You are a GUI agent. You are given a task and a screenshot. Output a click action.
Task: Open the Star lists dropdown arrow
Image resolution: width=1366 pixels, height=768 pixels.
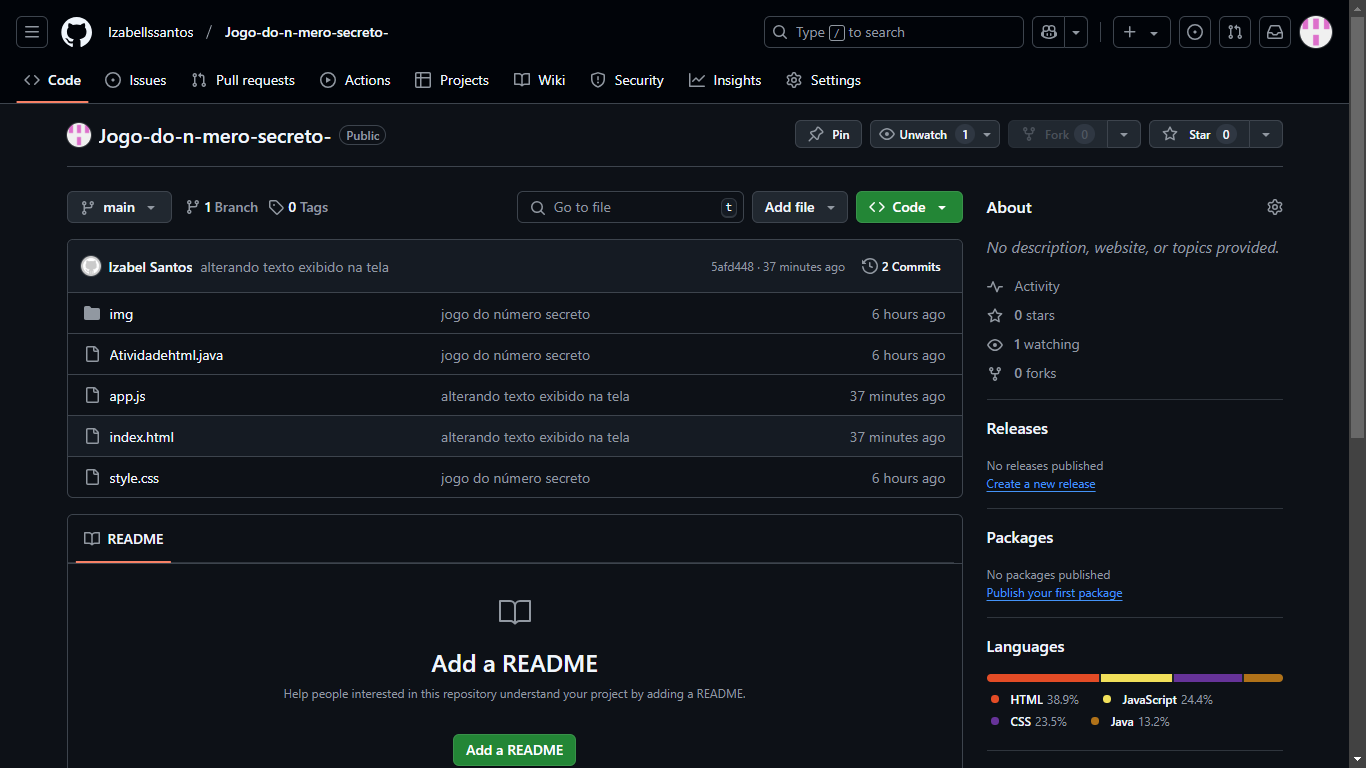1266,134
